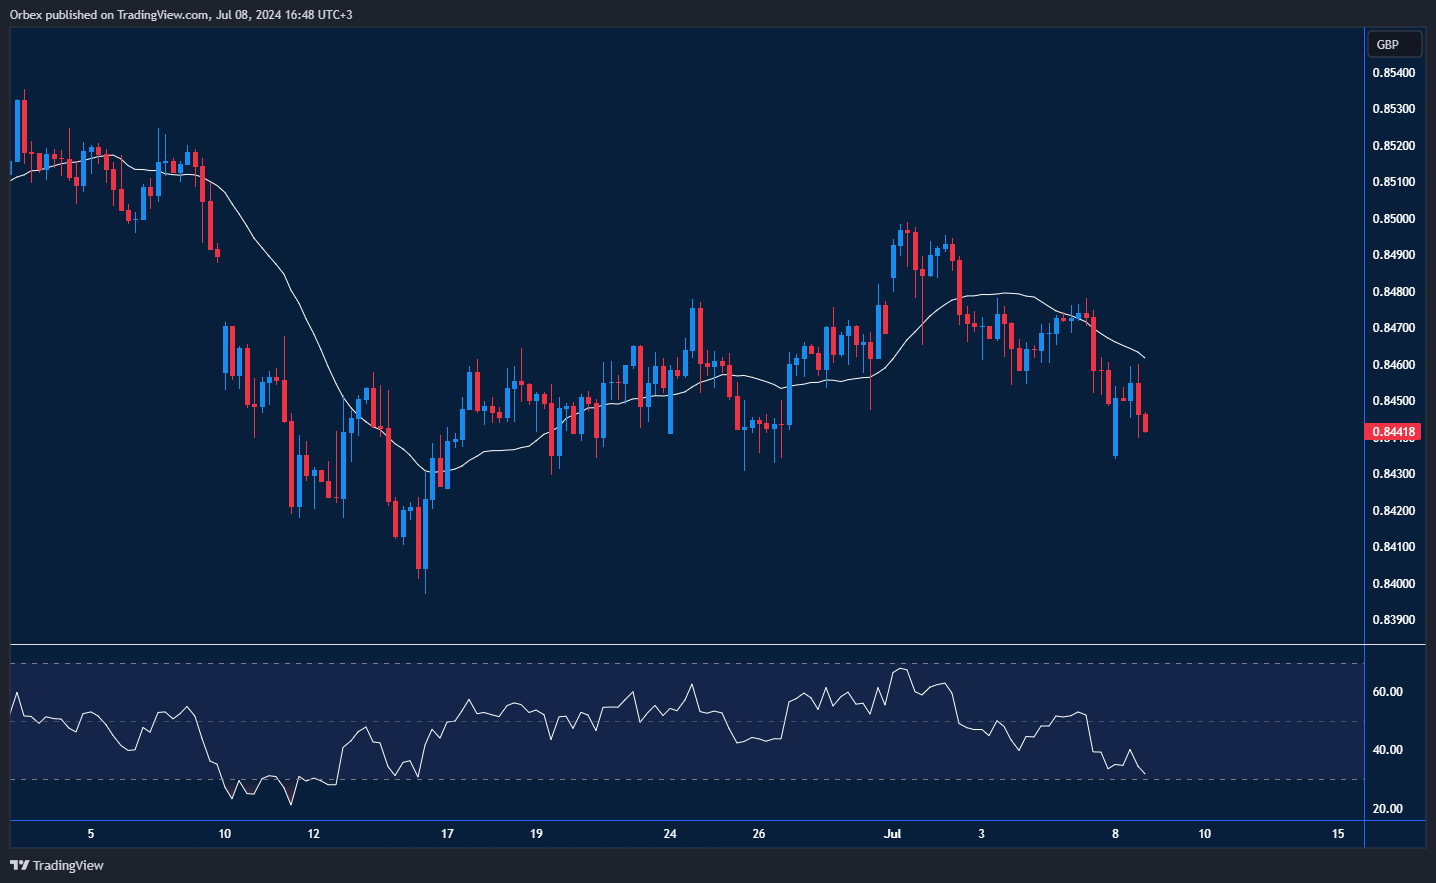Screen dimensions: 1436x883
Task: Select the Jul label on the time axis
Action: [x=892, y=833]
